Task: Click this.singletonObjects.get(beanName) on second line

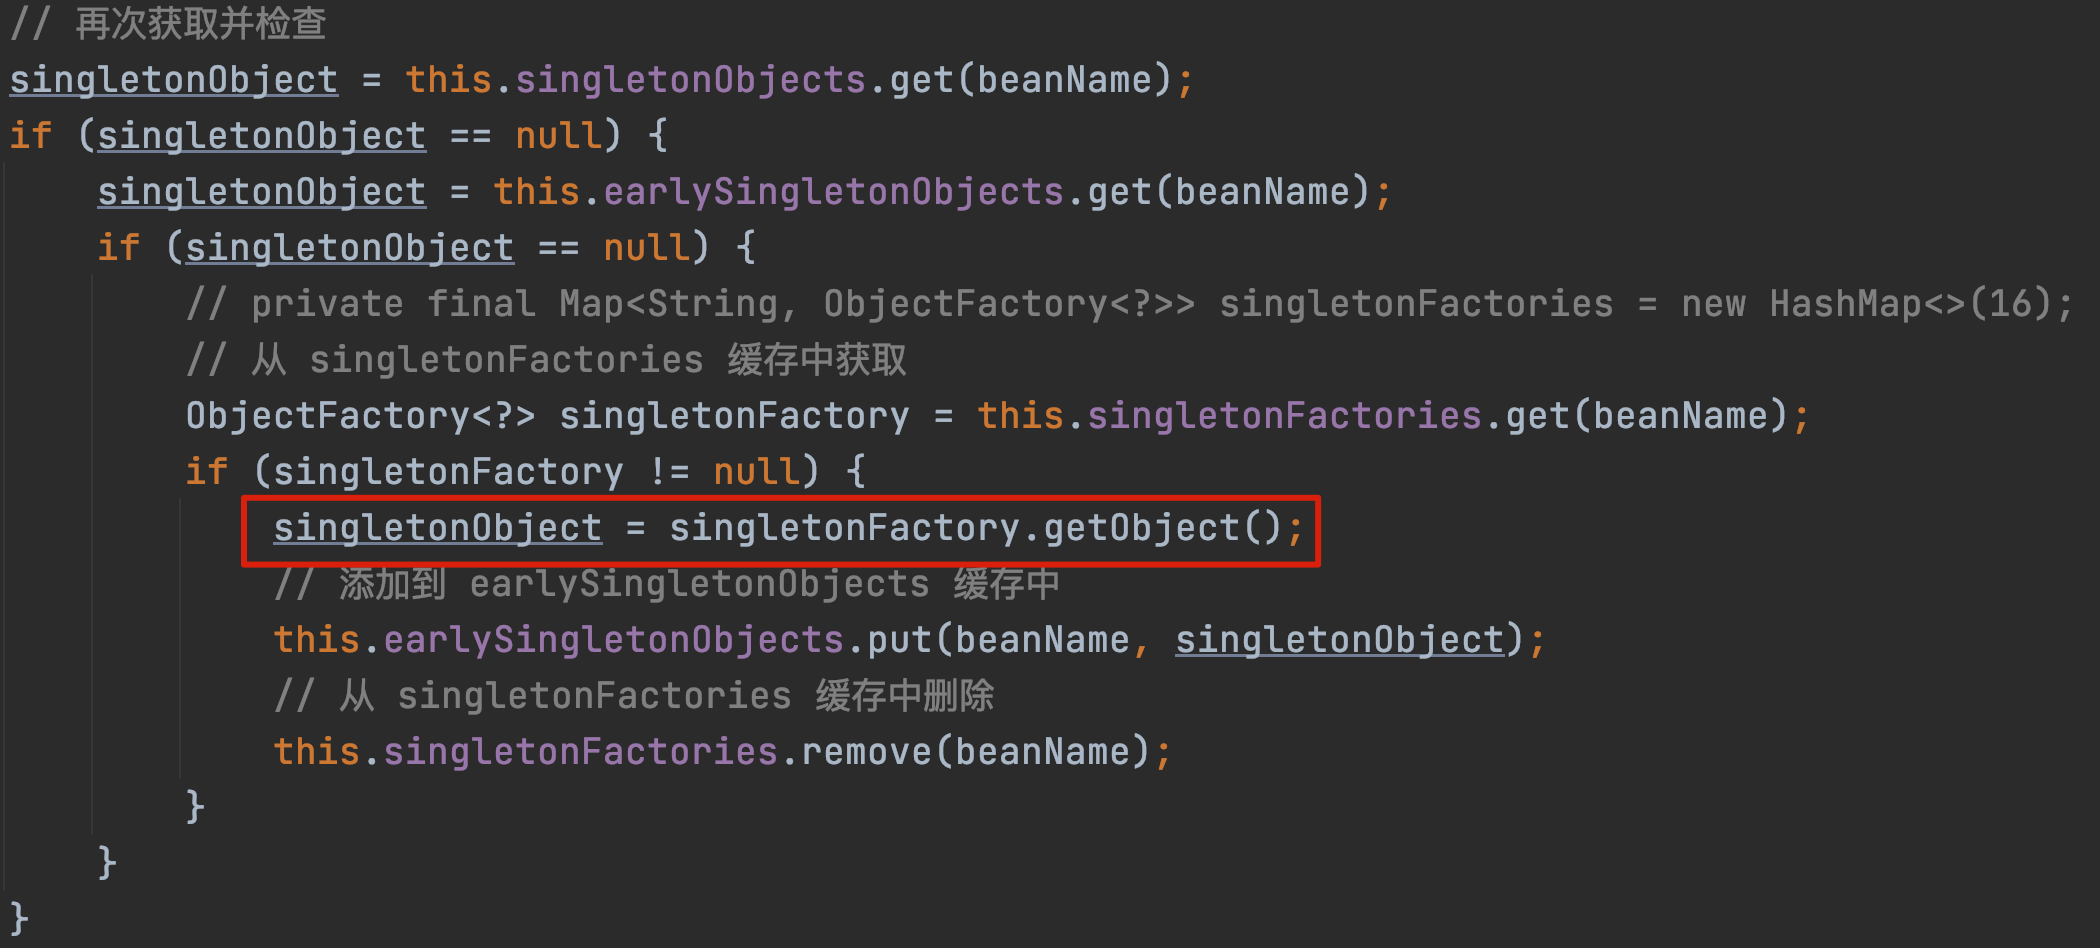Action: (789, 80)
